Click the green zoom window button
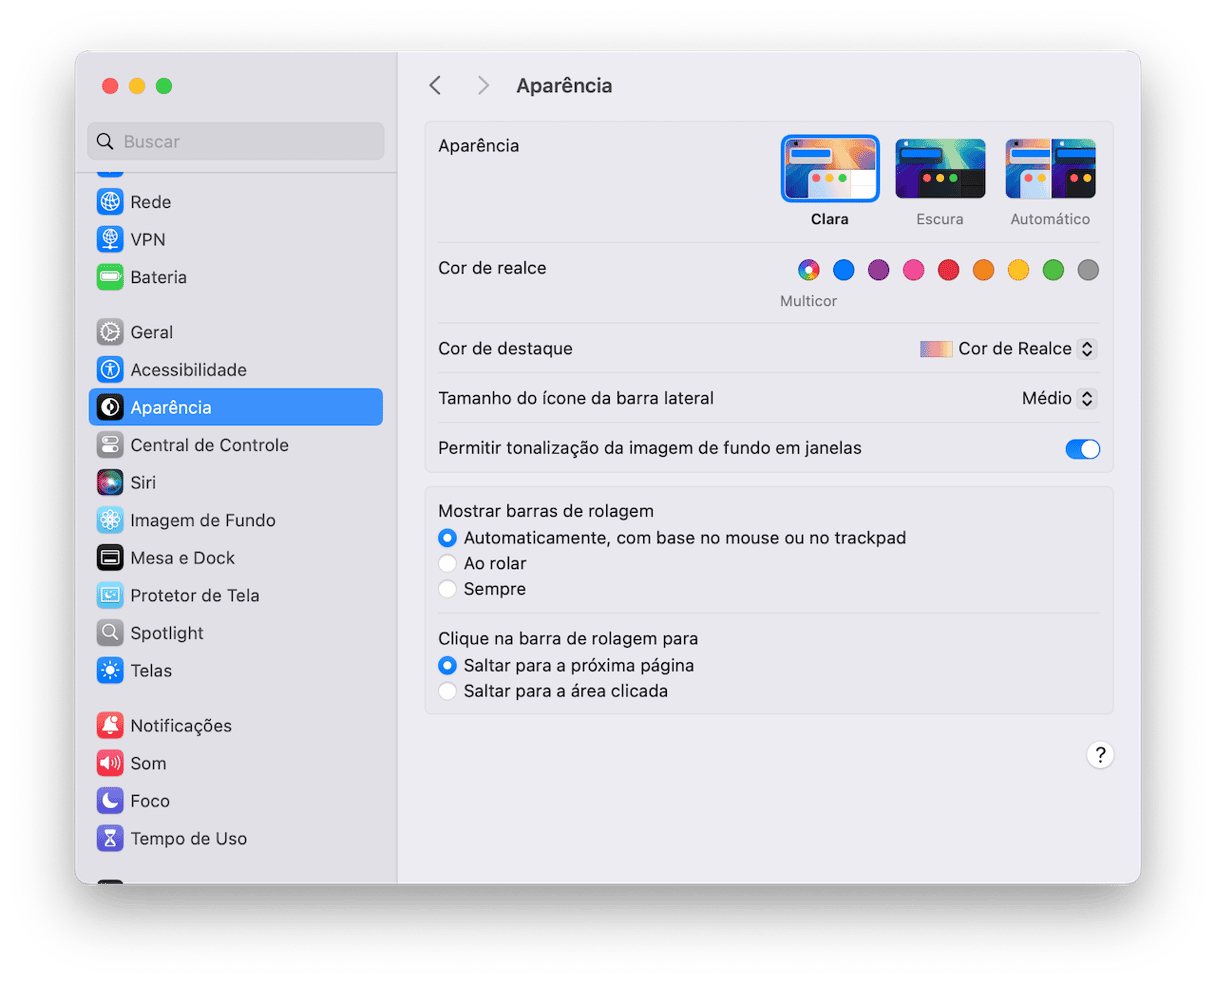Screen dimensions: 1216x983 (x=164, y=86)
